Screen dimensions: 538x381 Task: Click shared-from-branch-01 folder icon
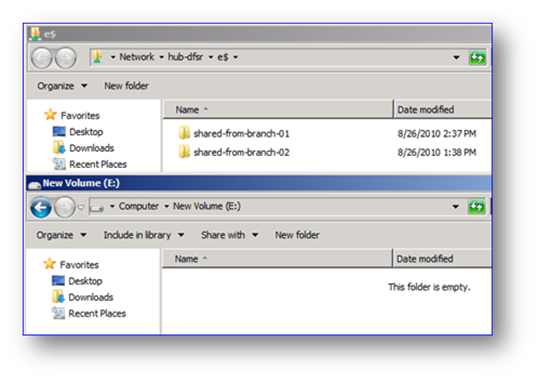coord(184,133)
